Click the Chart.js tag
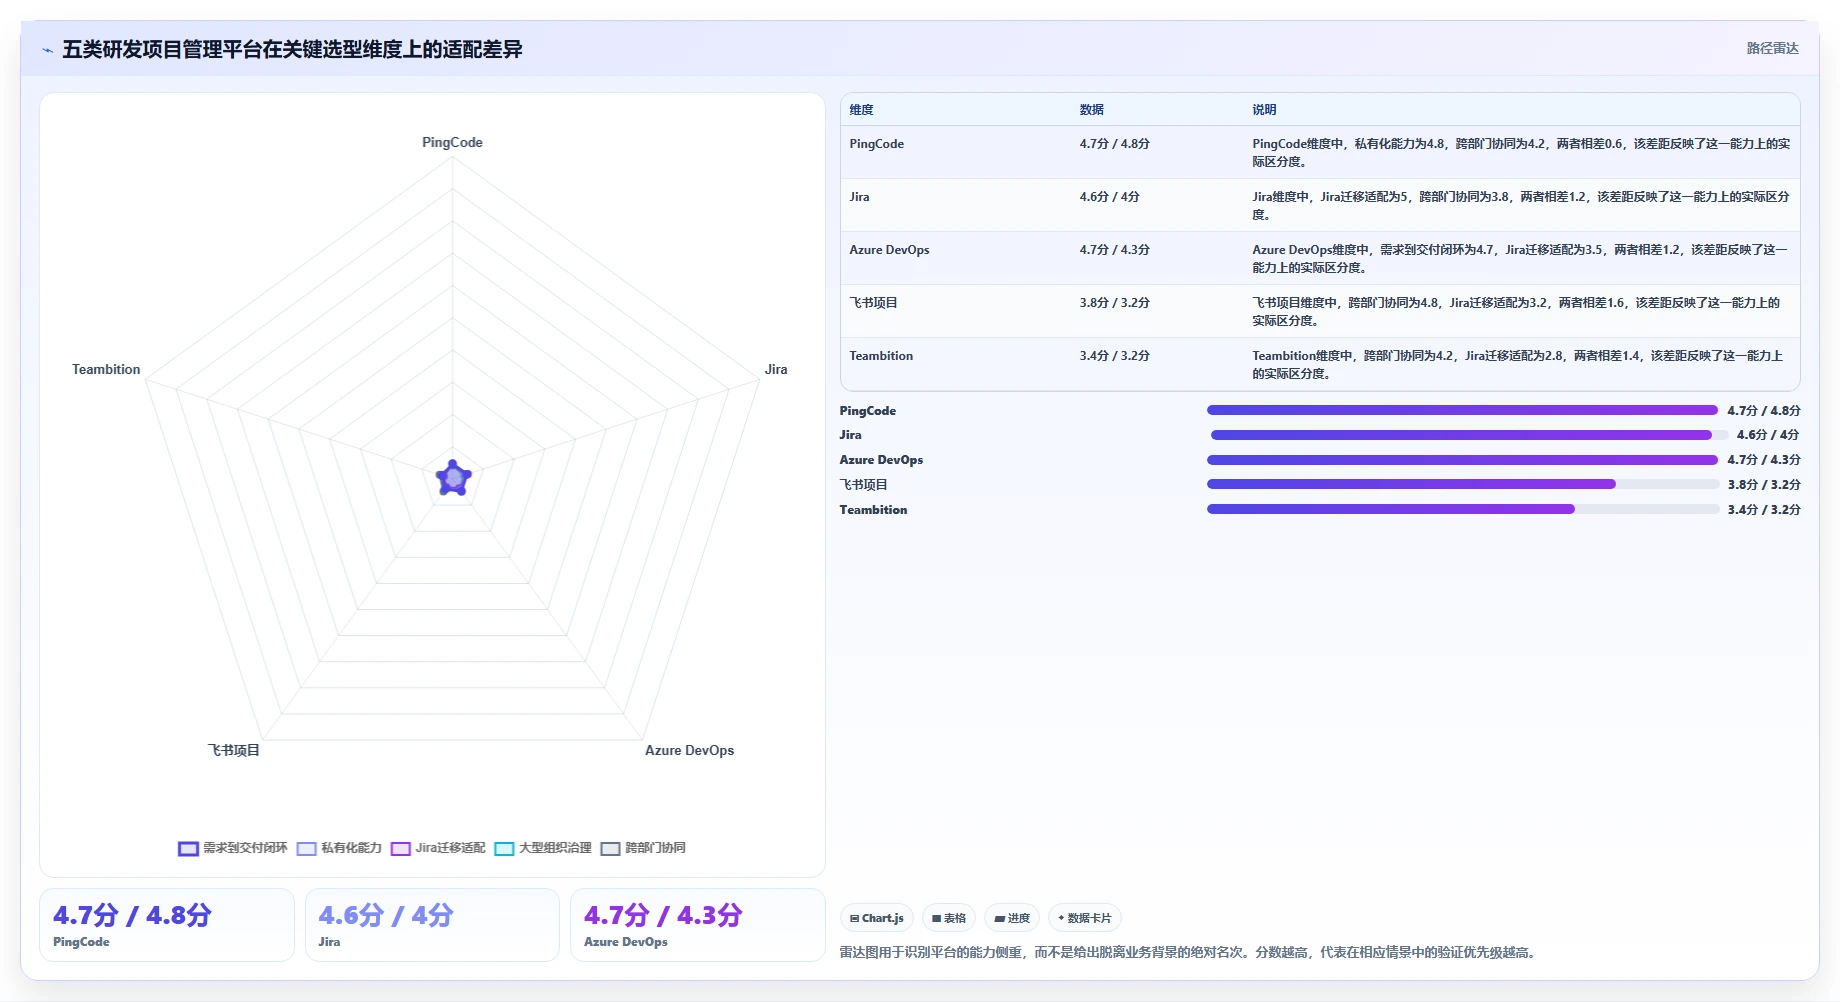This screenshot has width=1840, height=1002. 877,918
